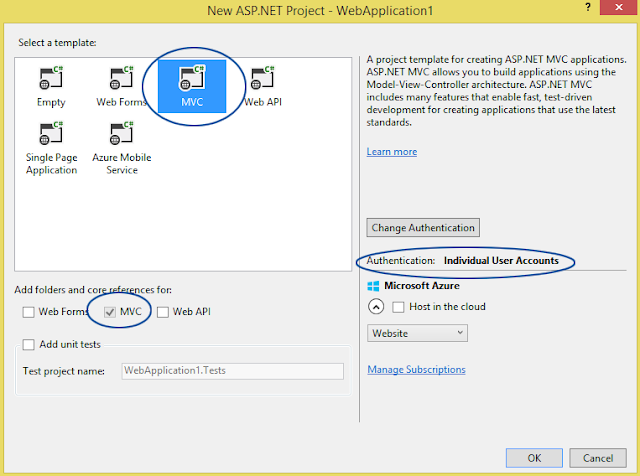Enable Web Forms folders checkbox
This screenshot has height=476, width=640.
(29, 312)
